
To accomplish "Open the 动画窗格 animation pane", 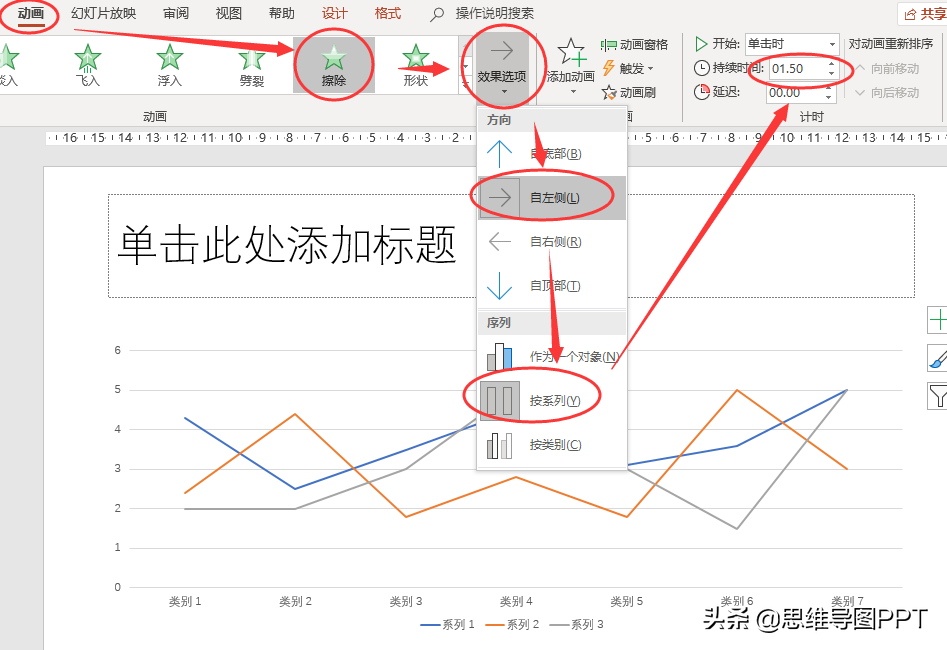I will 635,45.
